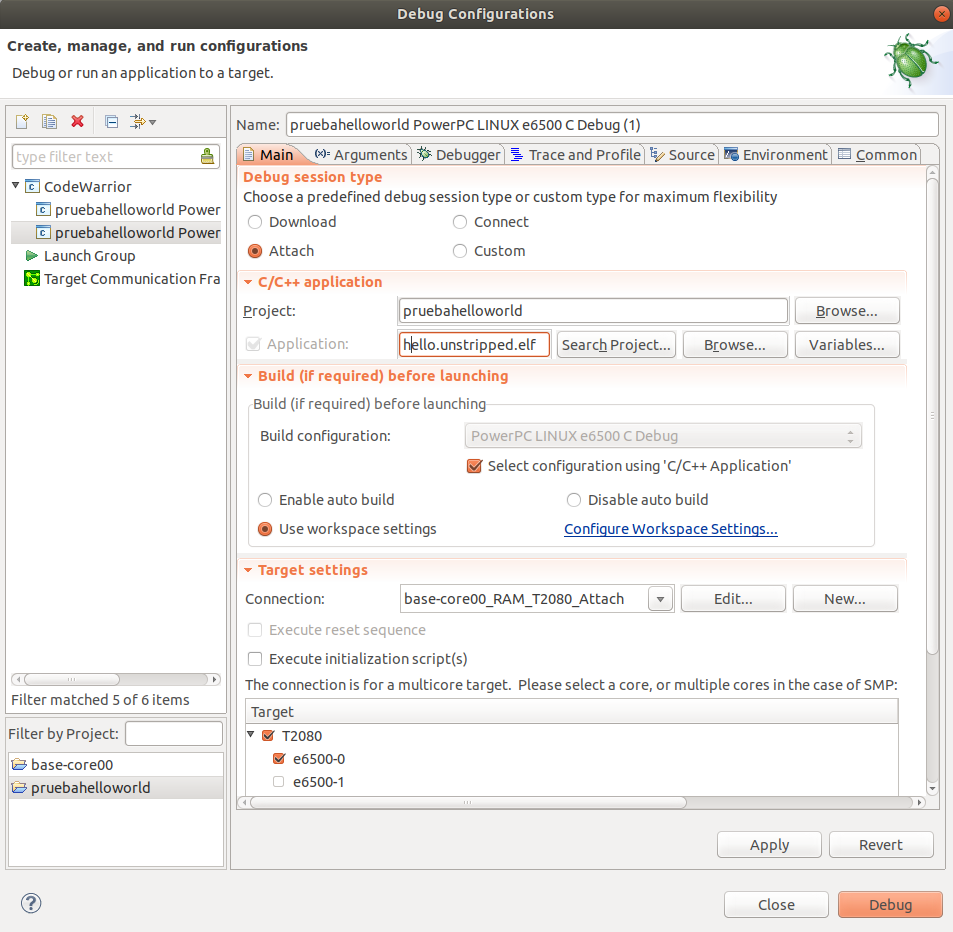Switch to the Environment tab
953x932 pixels.
tap(776, 155)
